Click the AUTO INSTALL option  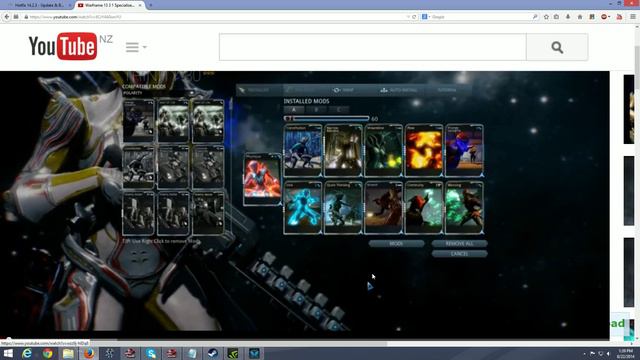399,90
